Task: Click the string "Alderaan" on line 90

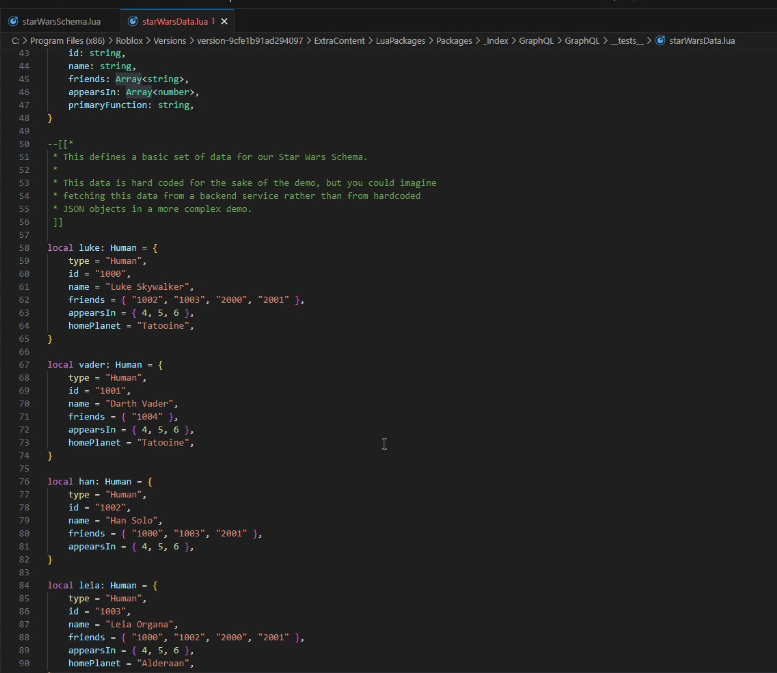Action: coord(163,663)
